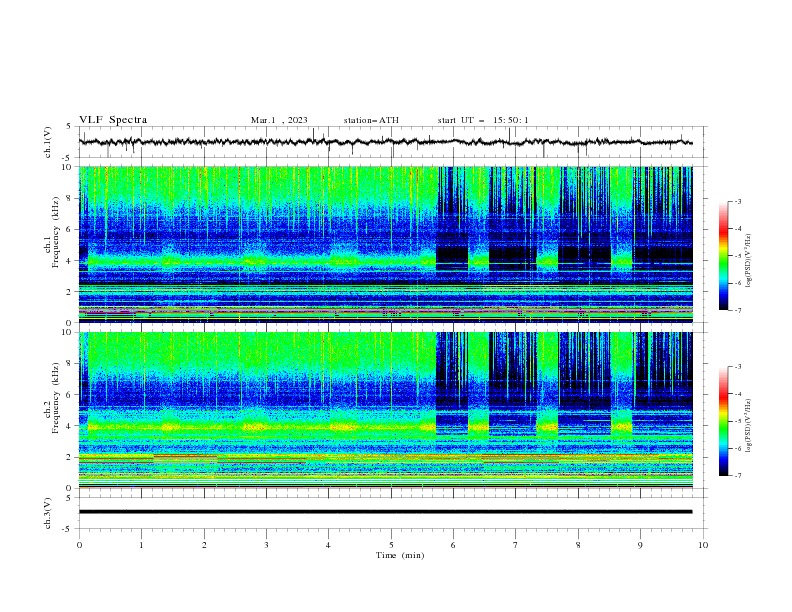The image size is (792, 612).
Task: Click the 'ch.3(V)' axis label
Action: [x=48, y=513]
